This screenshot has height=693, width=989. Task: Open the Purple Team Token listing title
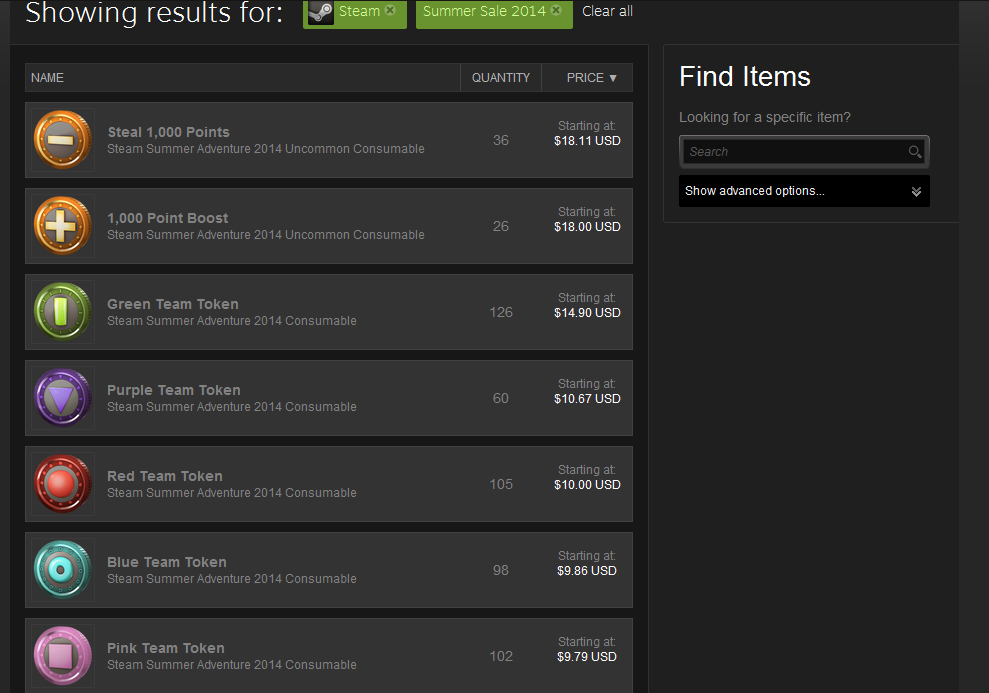tap(174, 390)
